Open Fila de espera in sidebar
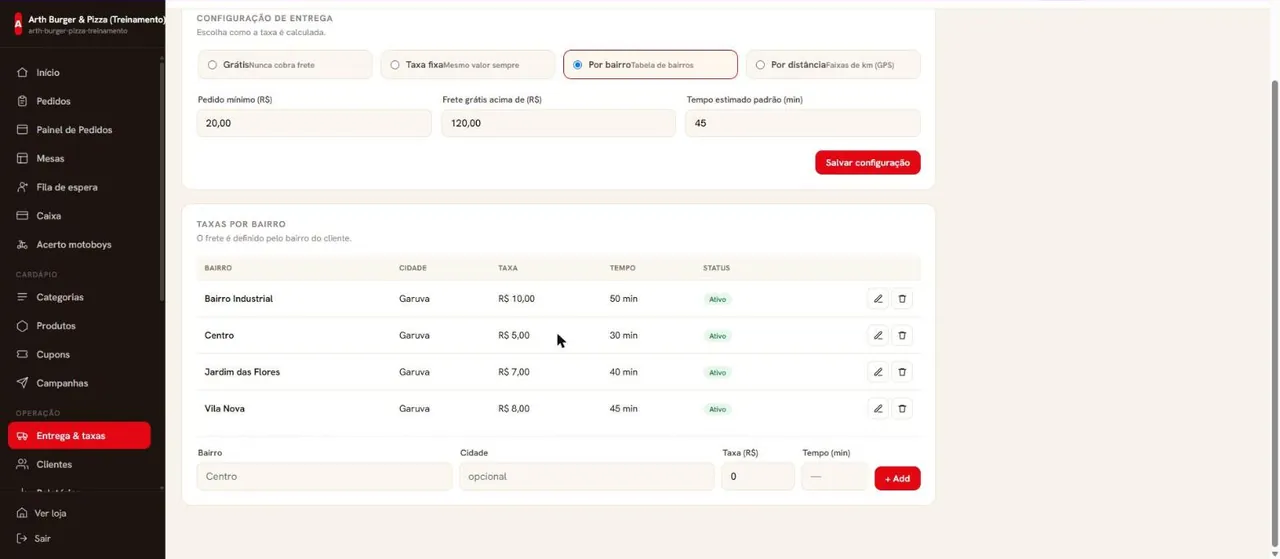Screen dimensions: 1280x559 pyautogui.click(x=79, y=187)
